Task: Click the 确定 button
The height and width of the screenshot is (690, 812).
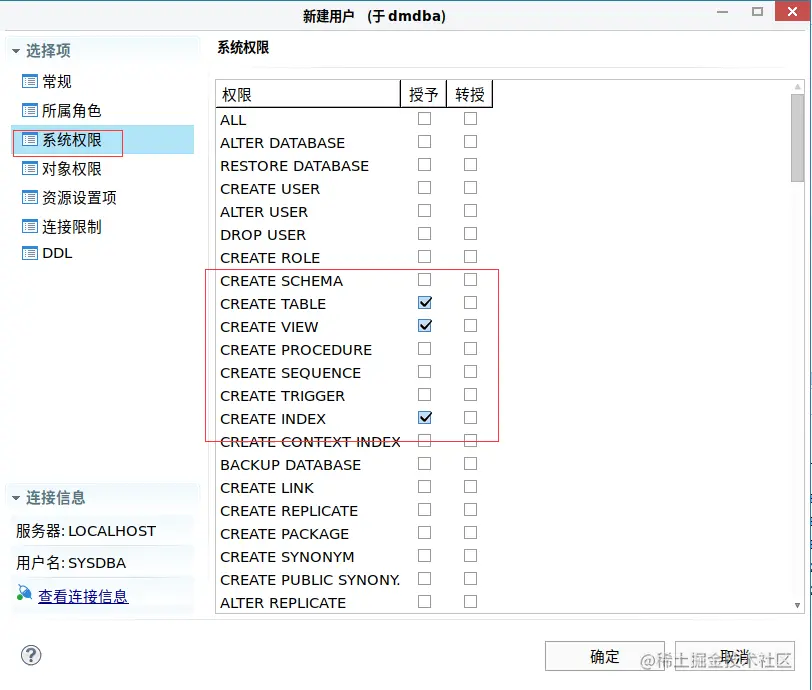Action: tap(604, 657)
